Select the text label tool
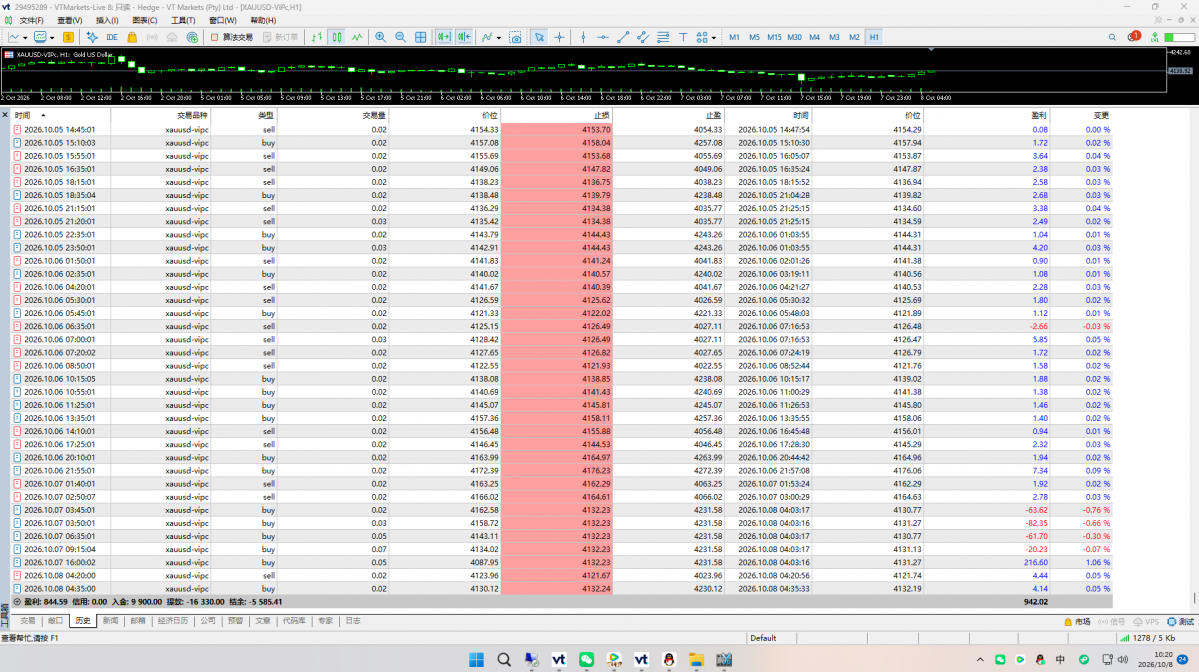1199x672 pixels. (683, 37)
